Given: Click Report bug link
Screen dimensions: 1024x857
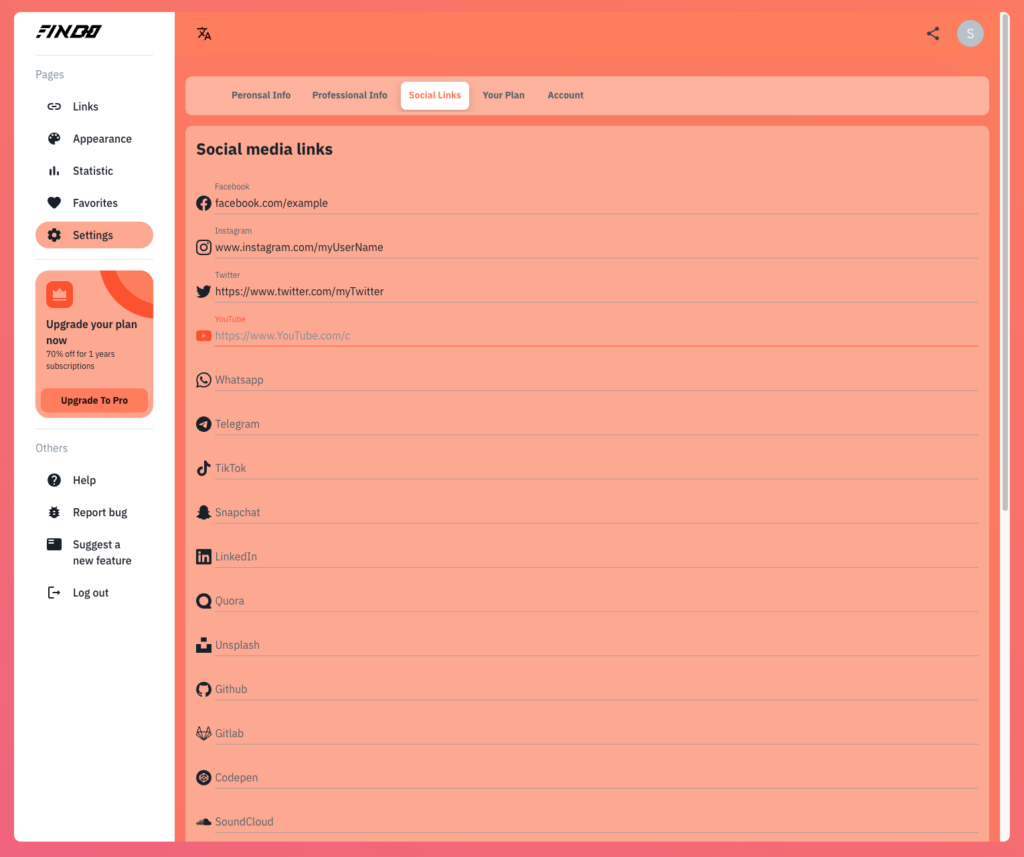Looking at the screenshot, I should 94,512.
